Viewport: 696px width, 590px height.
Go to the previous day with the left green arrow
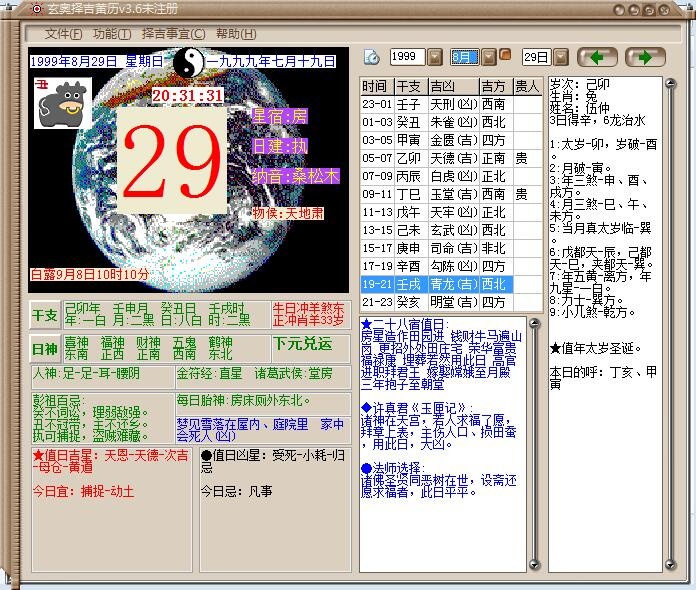[x=597, y=57]
